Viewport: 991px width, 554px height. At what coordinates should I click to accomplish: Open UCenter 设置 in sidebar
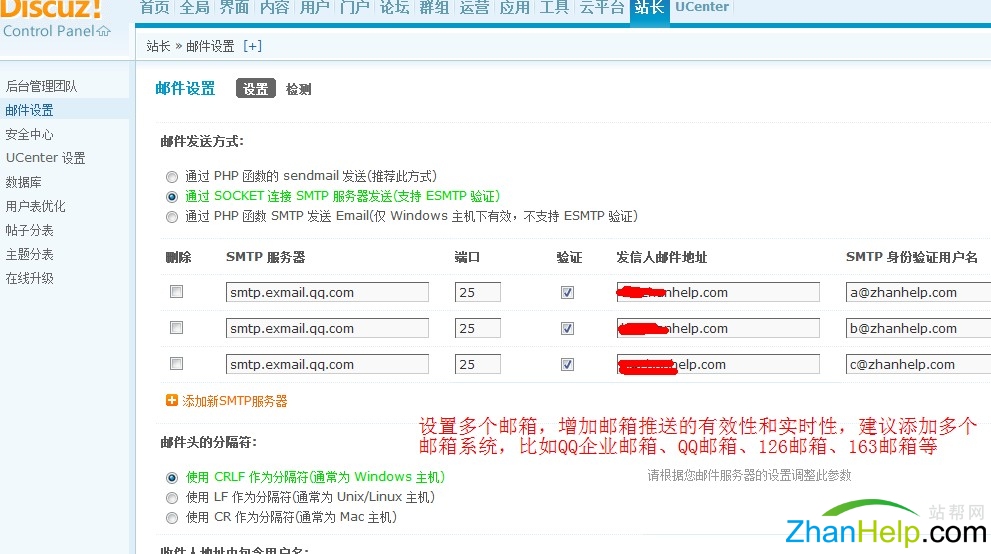45,158
